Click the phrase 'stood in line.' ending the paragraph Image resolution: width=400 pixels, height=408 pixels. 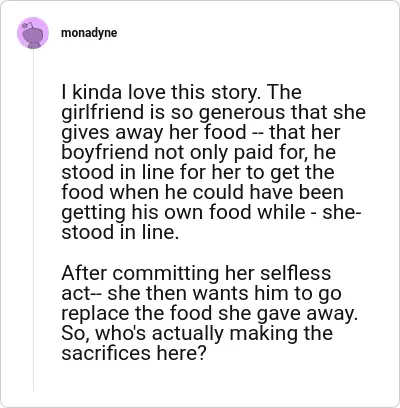point(120,232)
